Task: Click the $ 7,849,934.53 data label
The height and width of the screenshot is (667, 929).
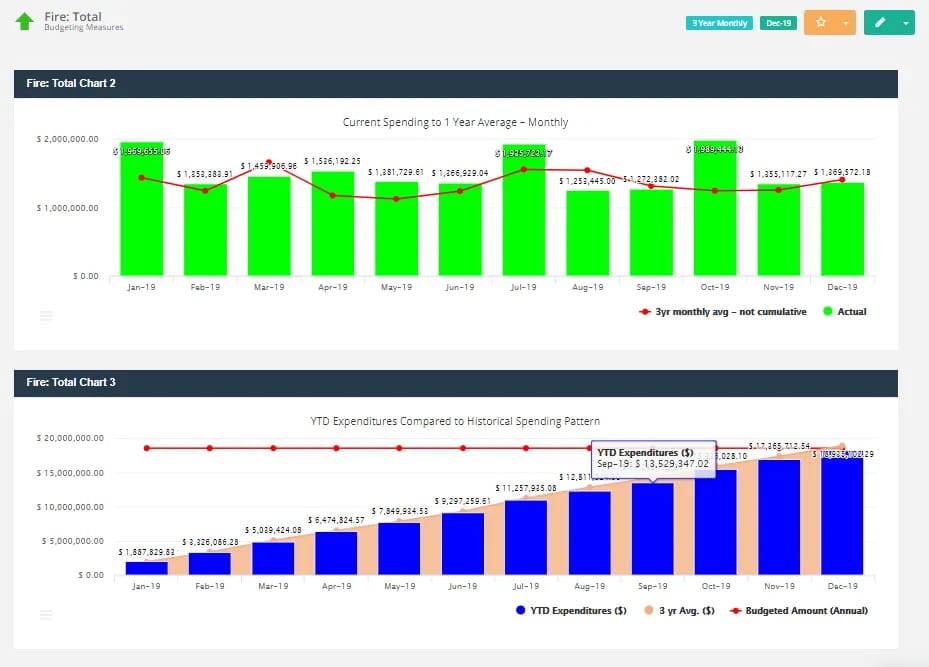Action: (x=399, y=511)
